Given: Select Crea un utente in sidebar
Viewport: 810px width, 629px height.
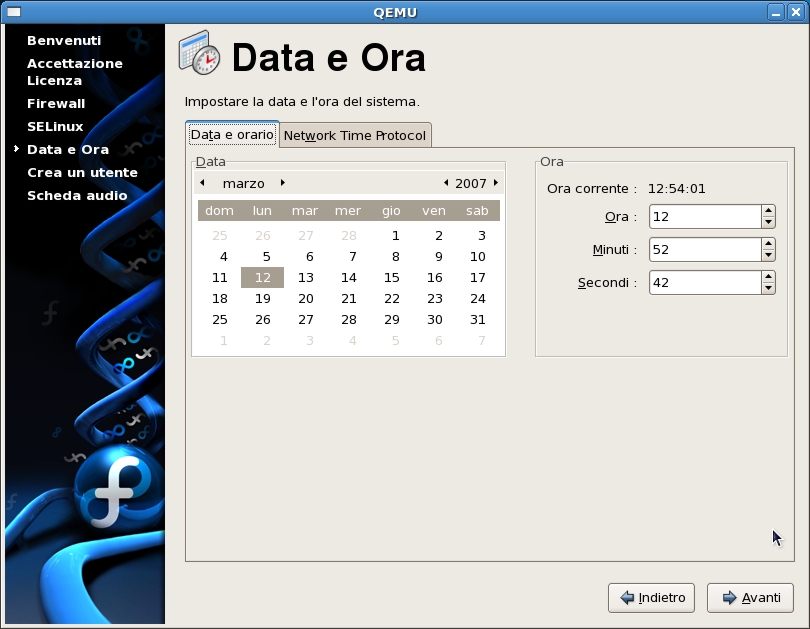Looking at the screenshot, I should pyautogui.click(x=82, y=172).
